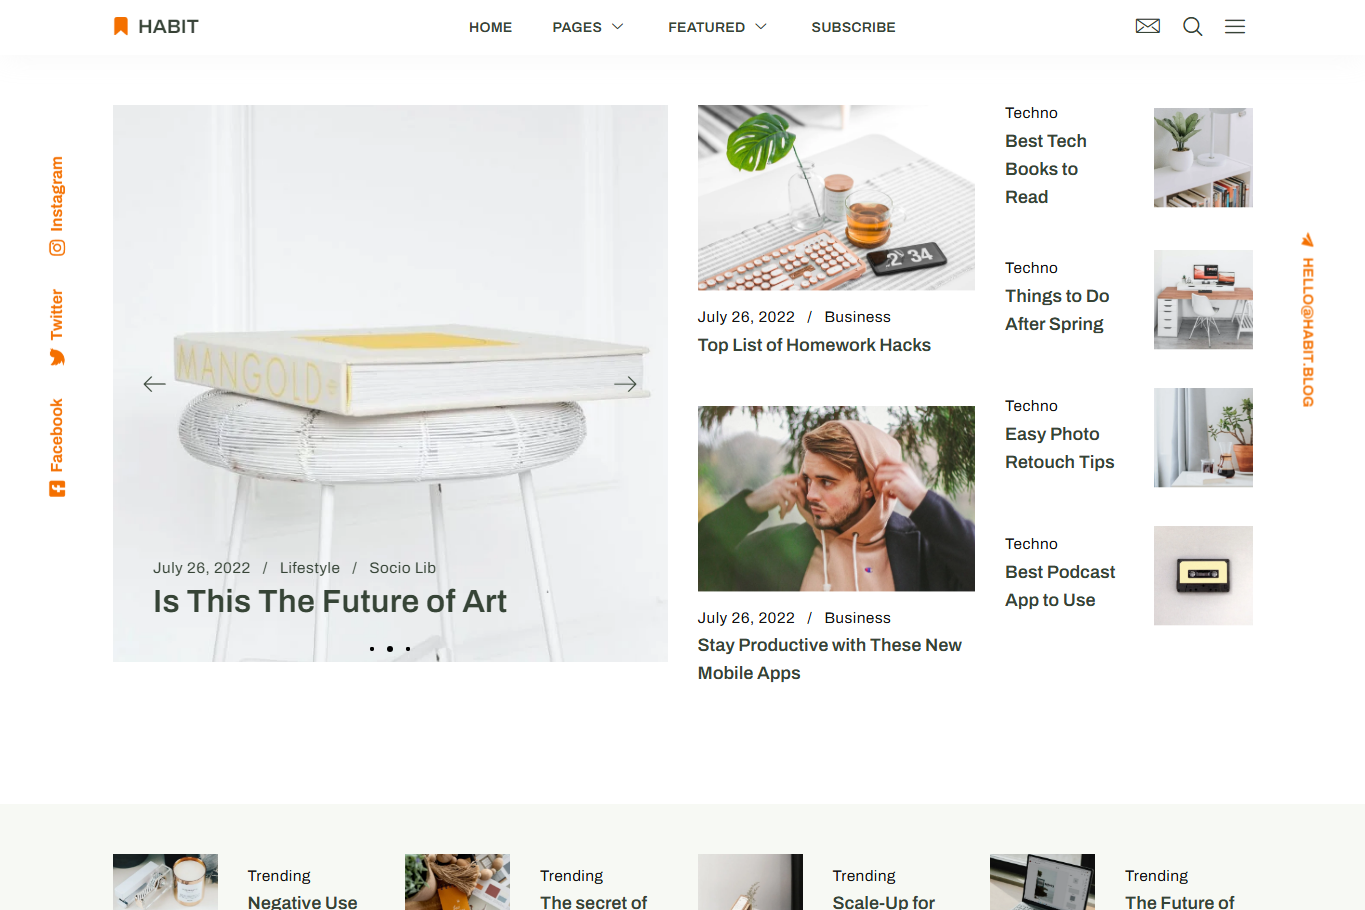Open the envelope mail icon

(1148, 26)
